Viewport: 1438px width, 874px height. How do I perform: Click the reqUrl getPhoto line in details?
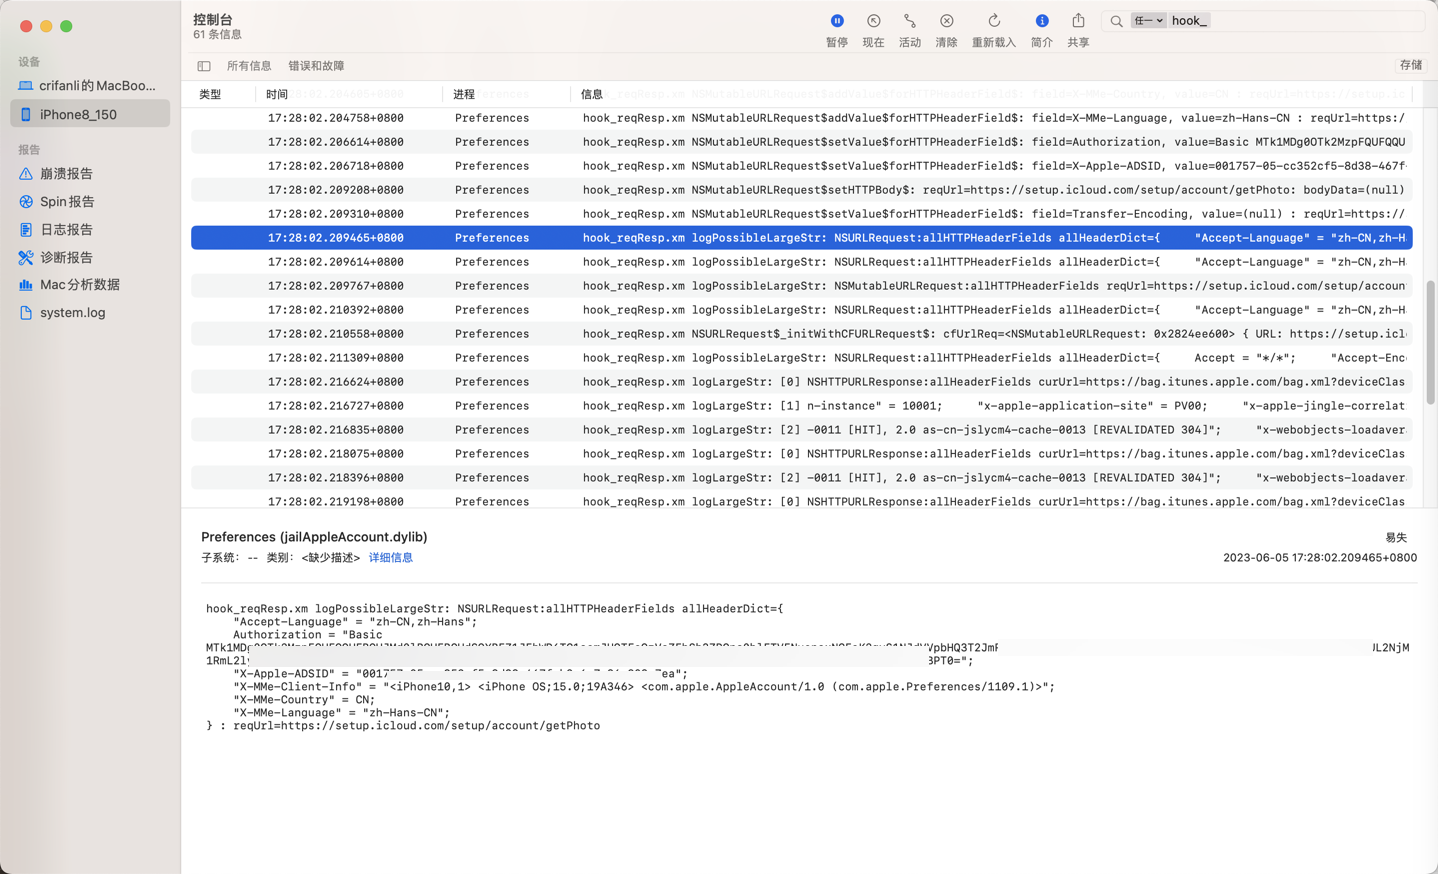pos(403,726)
